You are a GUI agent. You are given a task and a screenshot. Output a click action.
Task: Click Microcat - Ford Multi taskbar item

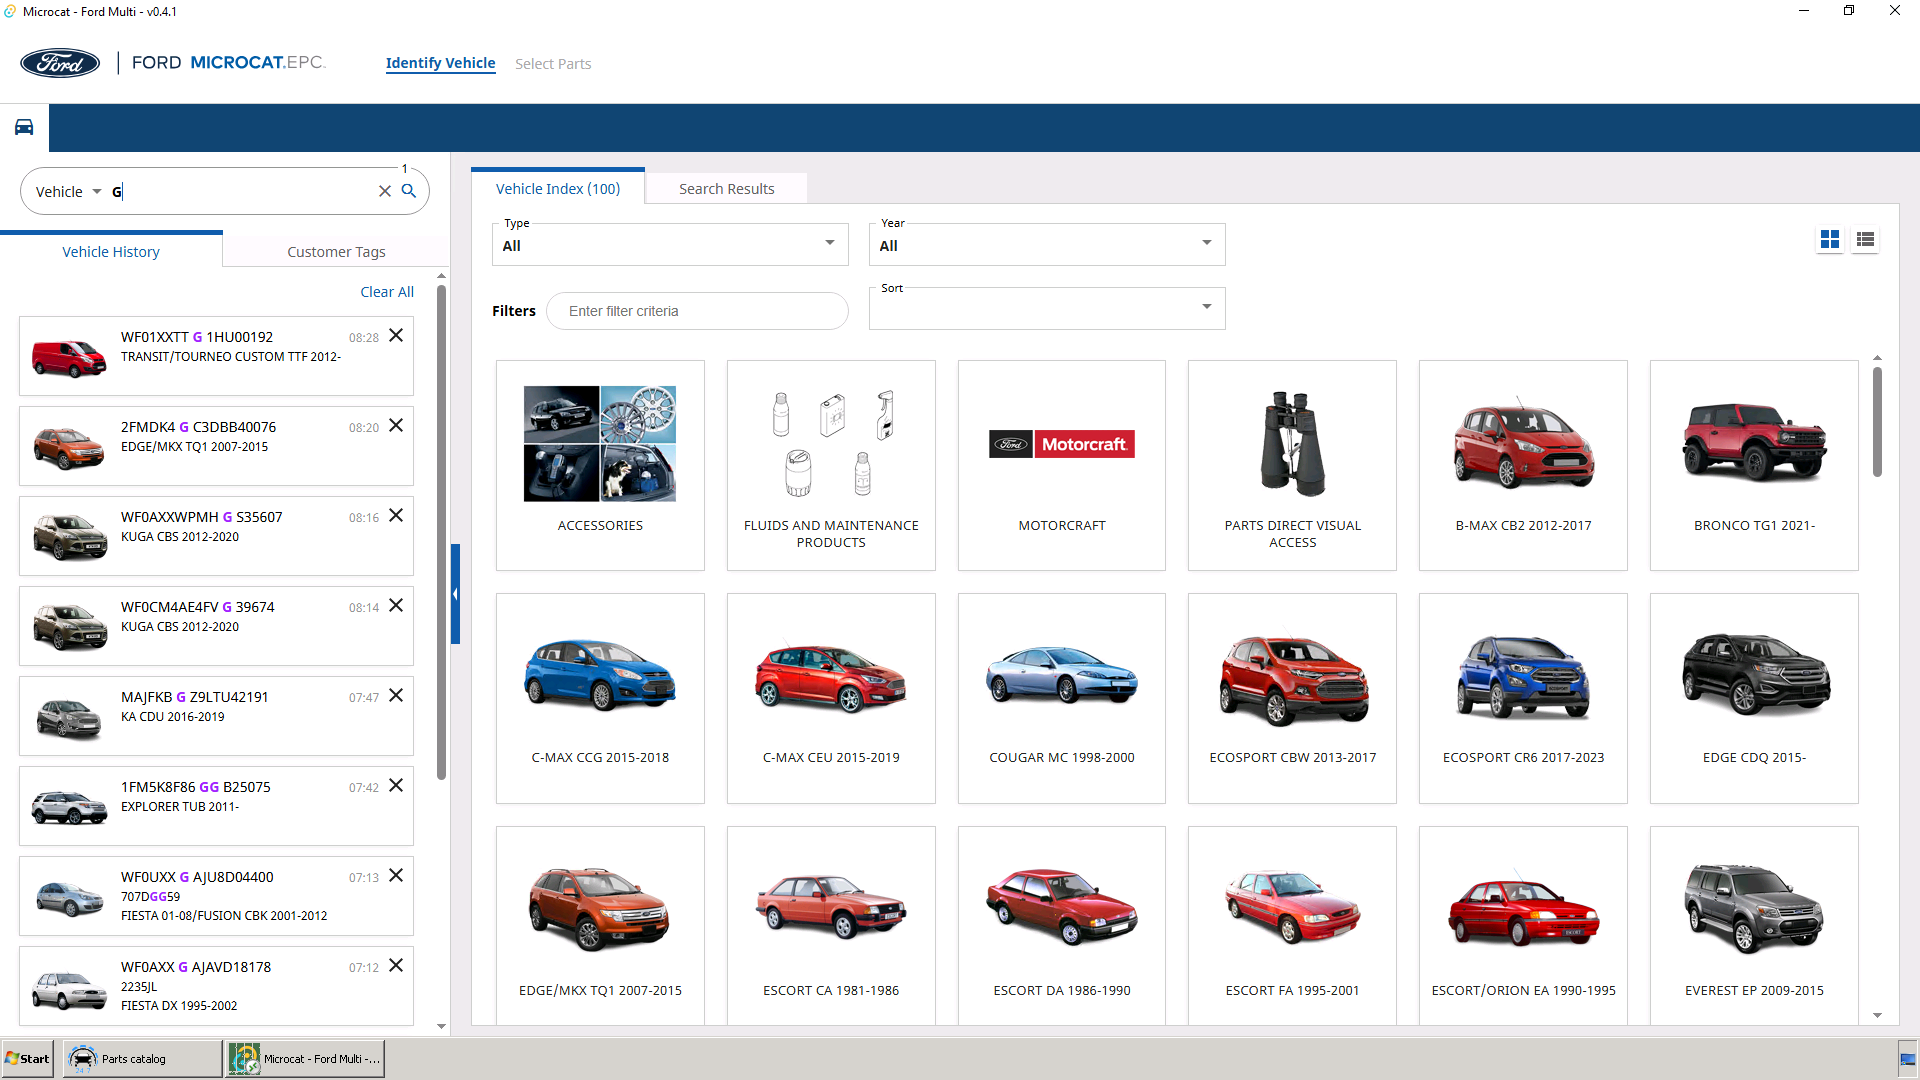[x=305, y=1059]
